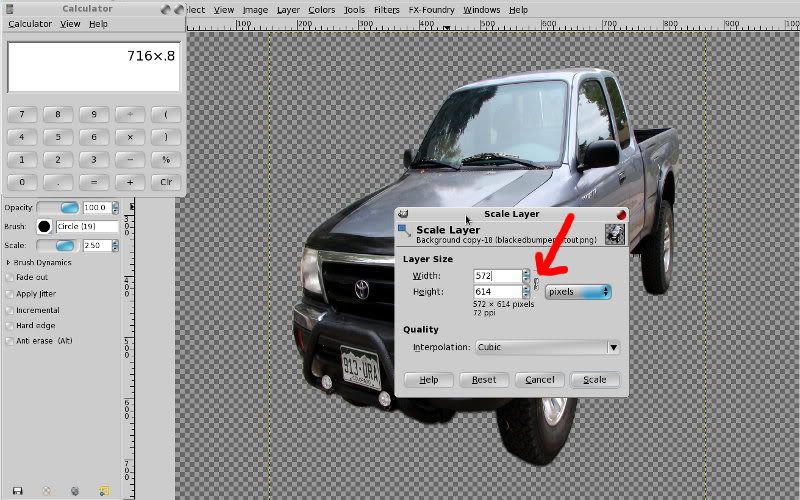Click the Scale button in the dialog

click(x=595, y=380)
